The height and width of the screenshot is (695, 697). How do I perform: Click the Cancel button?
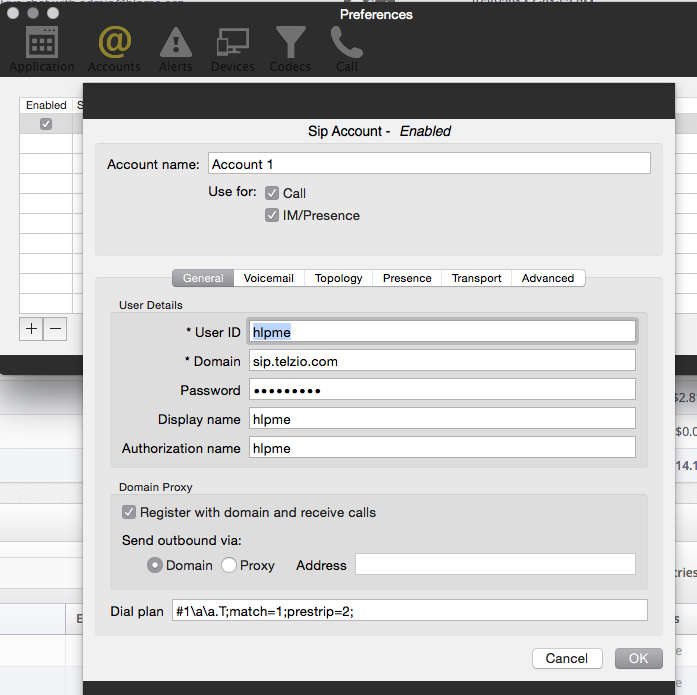tap(567, 658)
